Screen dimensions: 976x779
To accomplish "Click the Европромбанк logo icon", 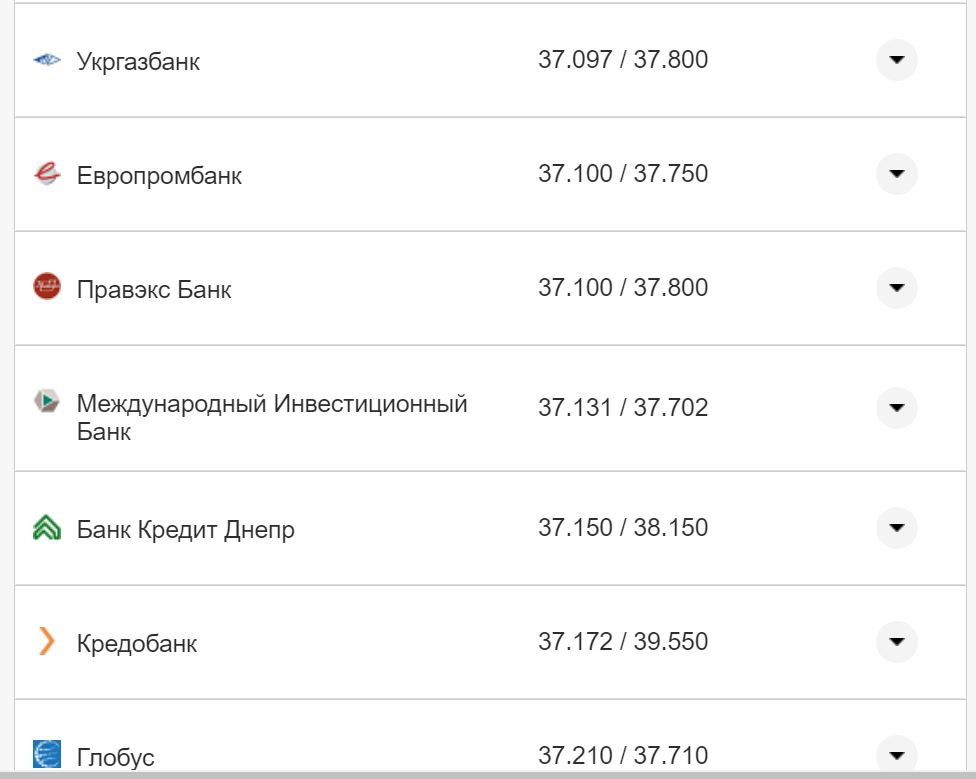I will (44, 173).
